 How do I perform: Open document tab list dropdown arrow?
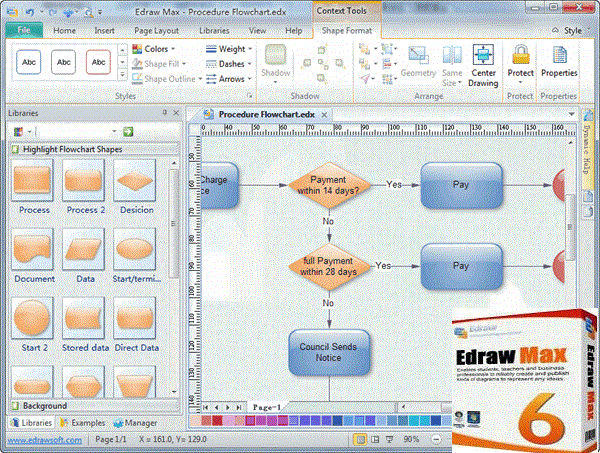click(571, 114)
